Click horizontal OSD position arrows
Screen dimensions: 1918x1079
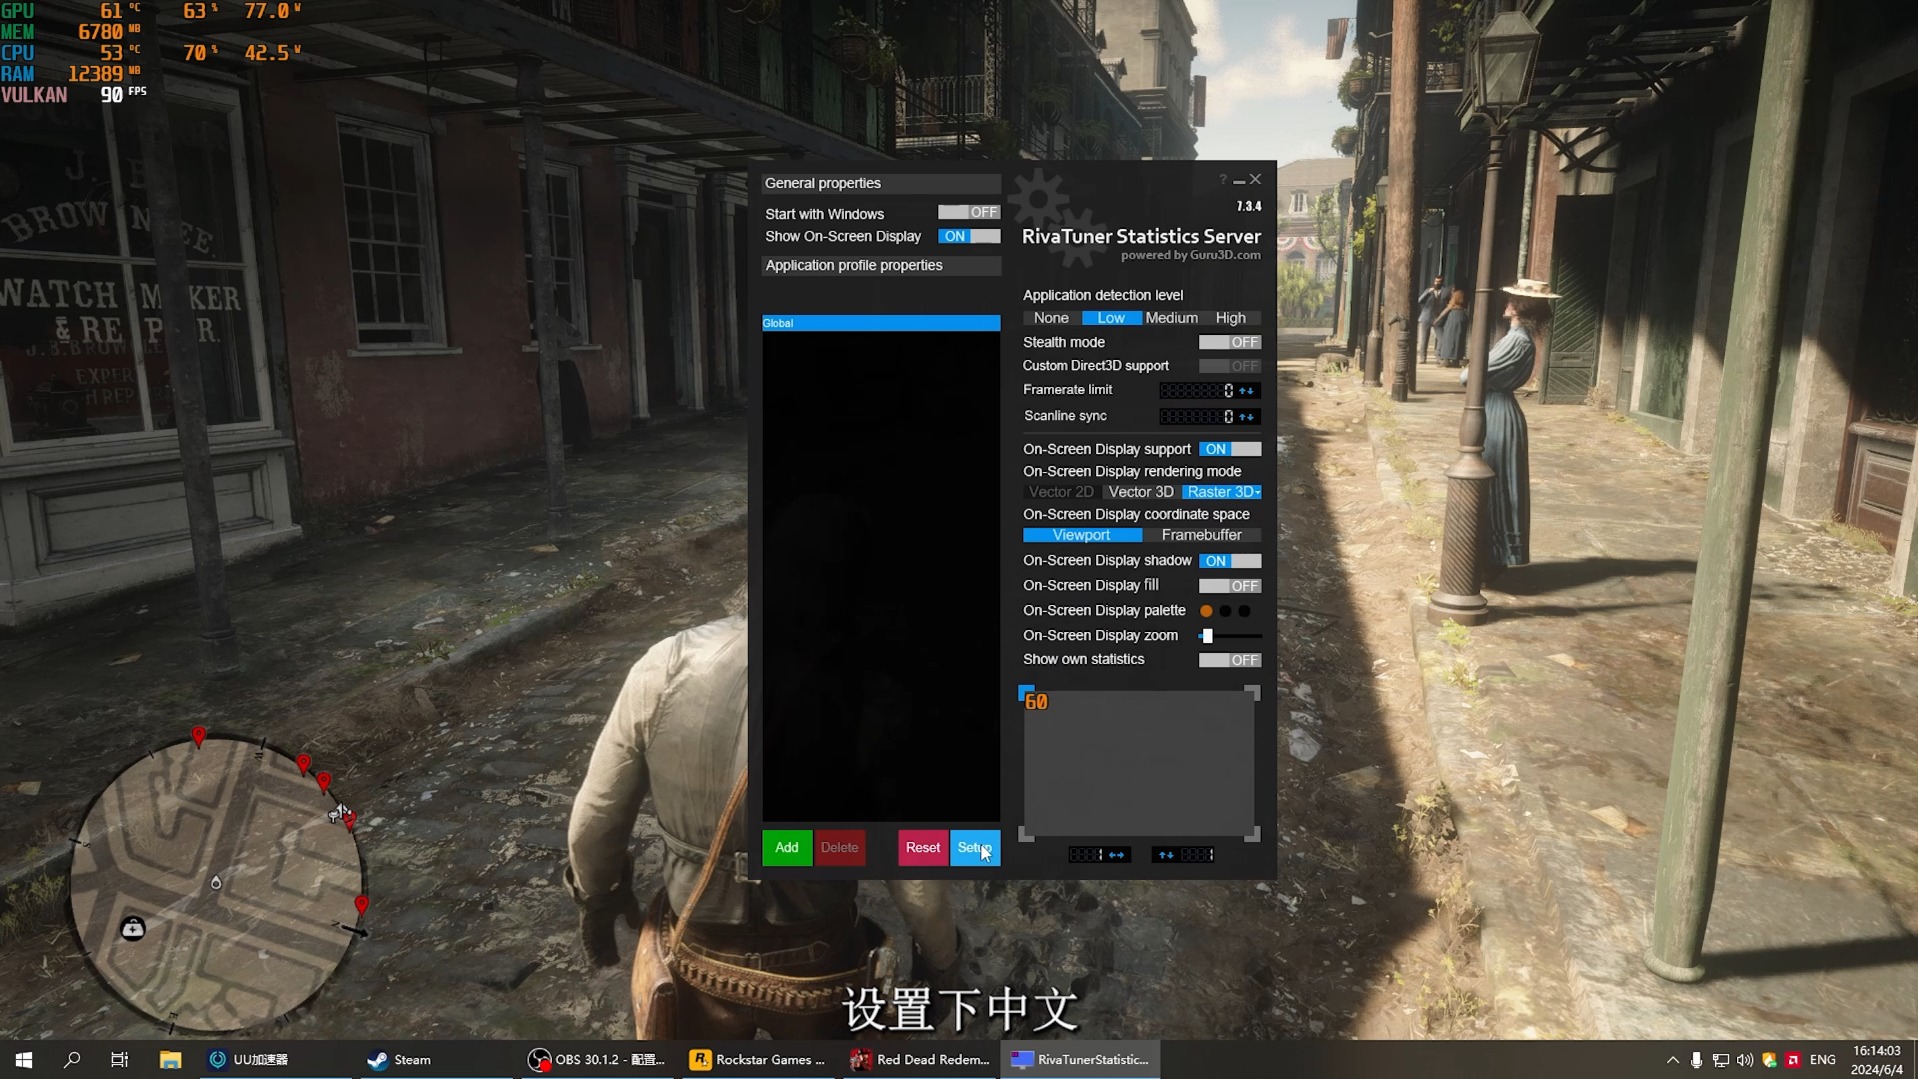pos(1117,855)
